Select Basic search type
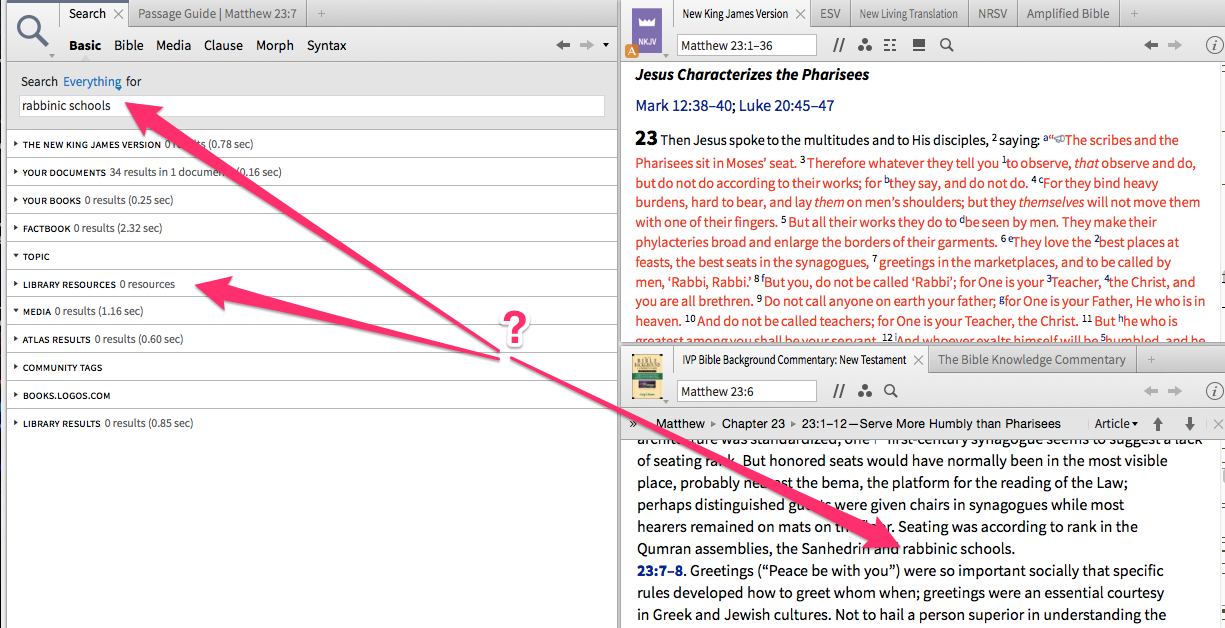This screenshot has width=1225, height=628. click(85, 45)
